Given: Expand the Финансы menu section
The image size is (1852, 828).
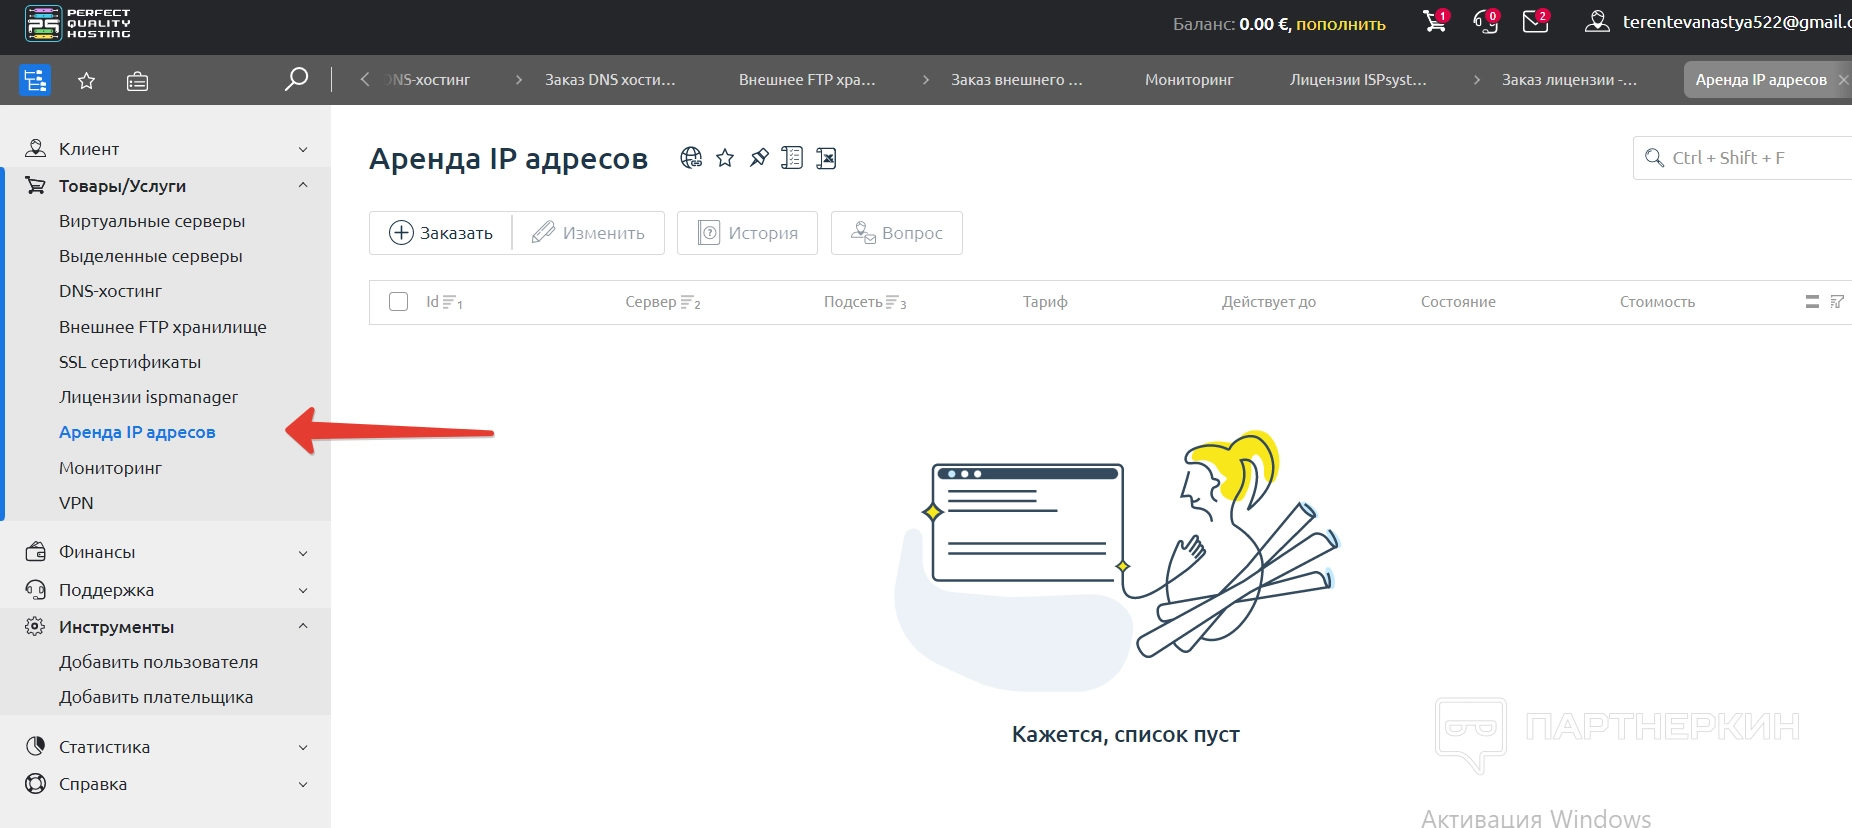Looking at the screenshot, I should pyautogui.click(x=165, y=552).
